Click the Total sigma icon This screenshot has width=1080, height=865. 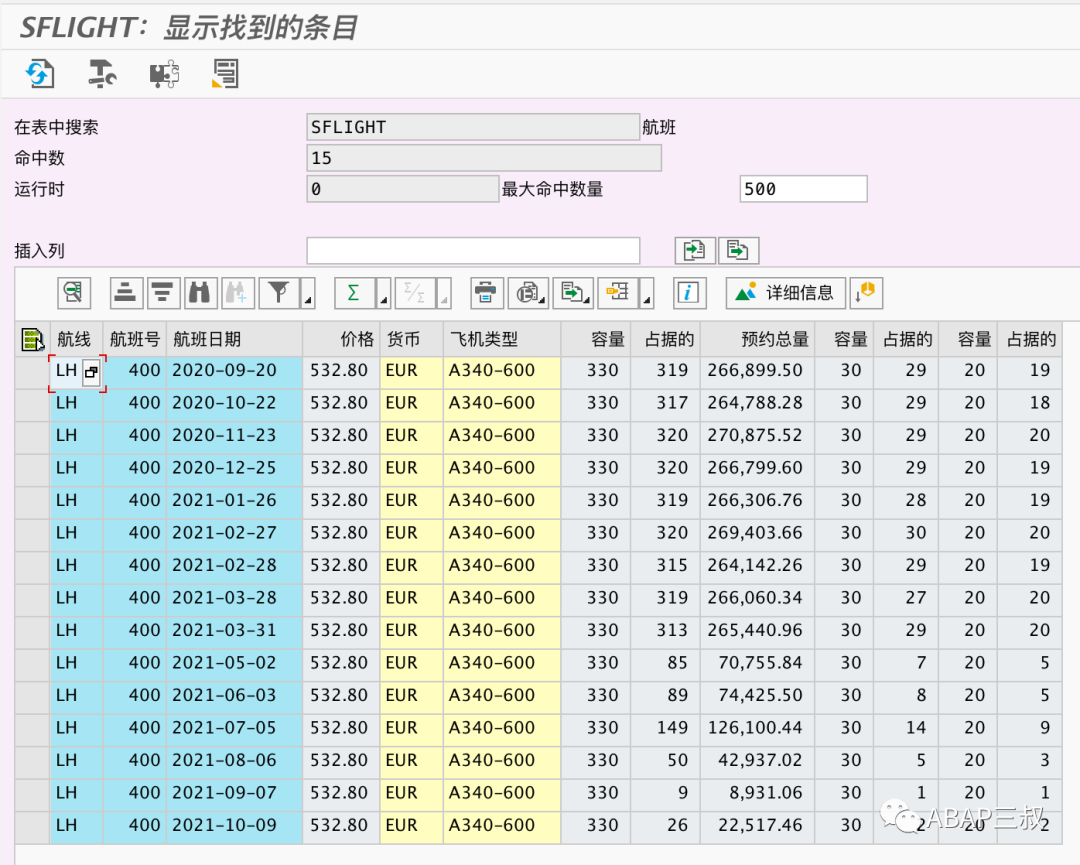354,293
